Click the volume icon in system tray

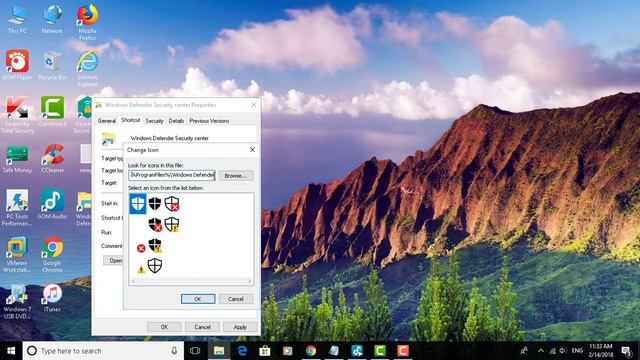click(x=563, y=351)
